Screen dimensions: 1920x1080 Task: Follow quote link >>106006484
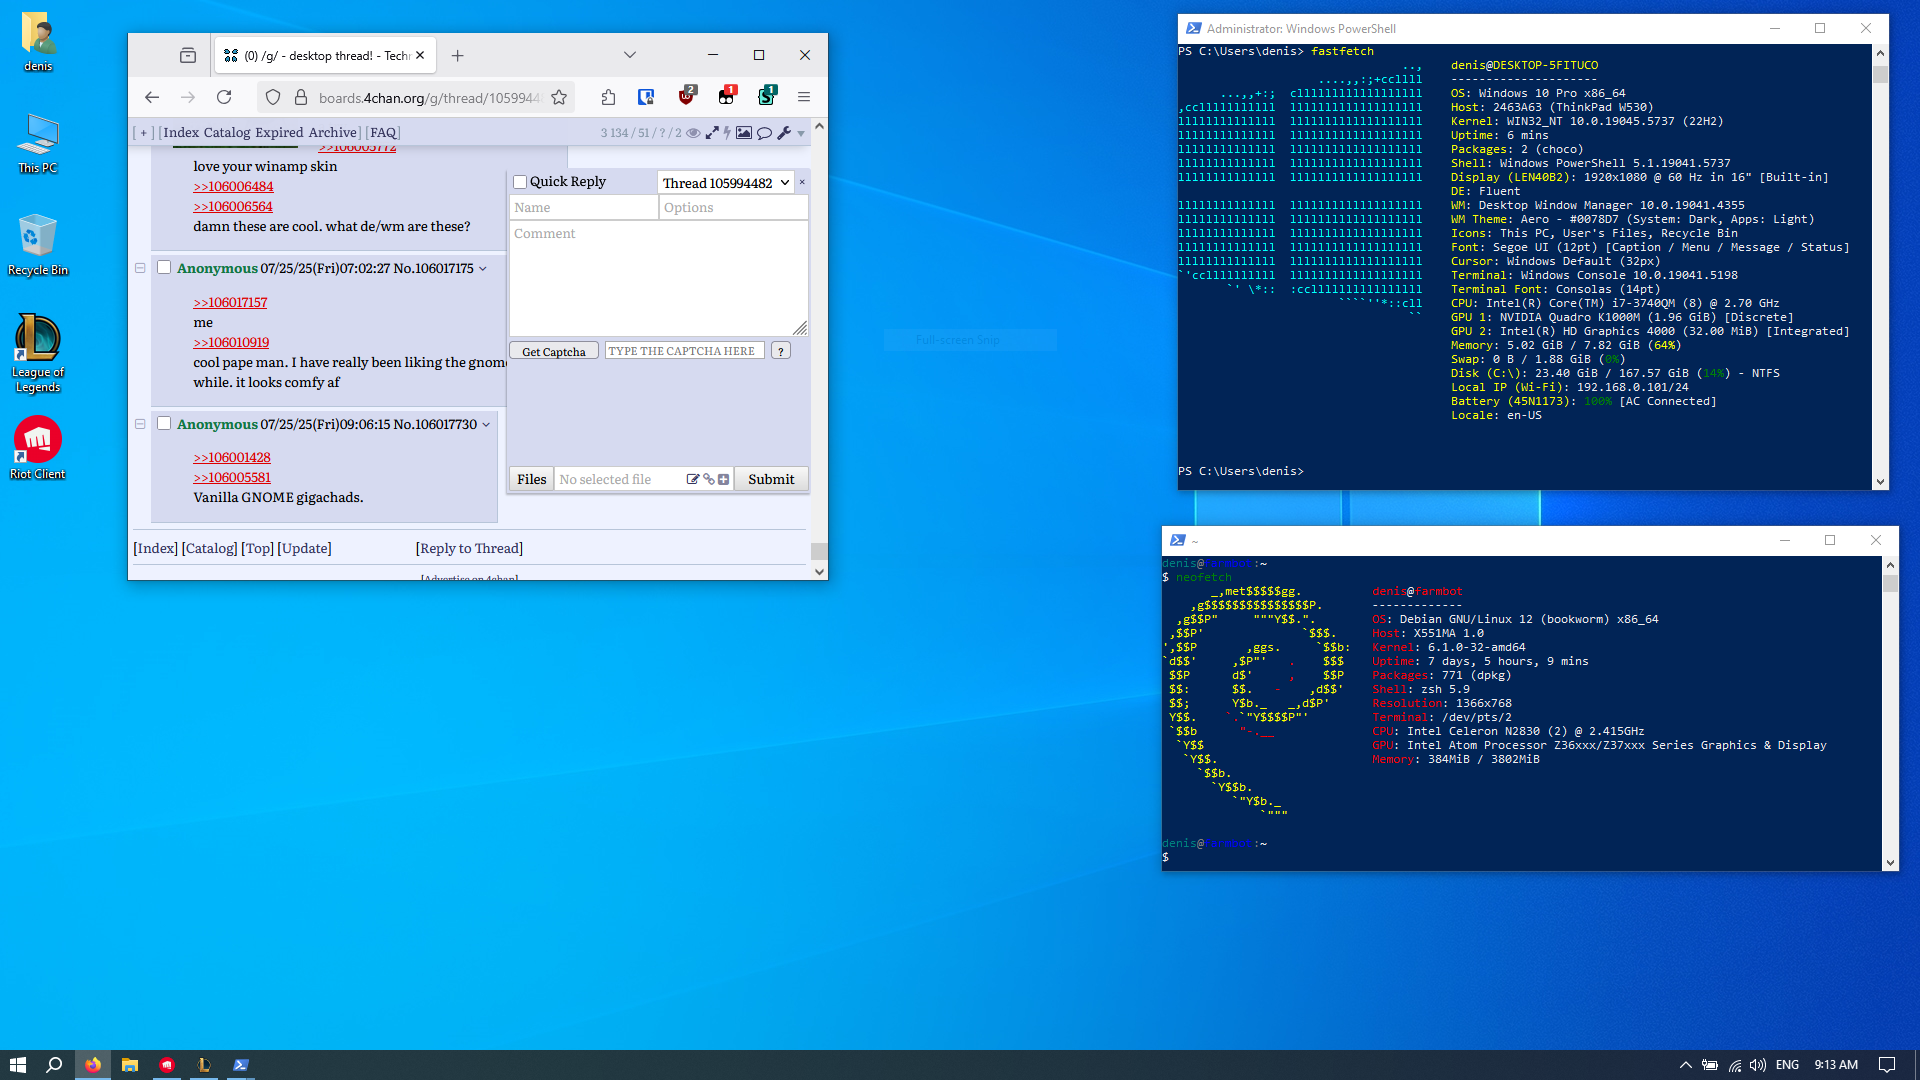pos(233,186)
